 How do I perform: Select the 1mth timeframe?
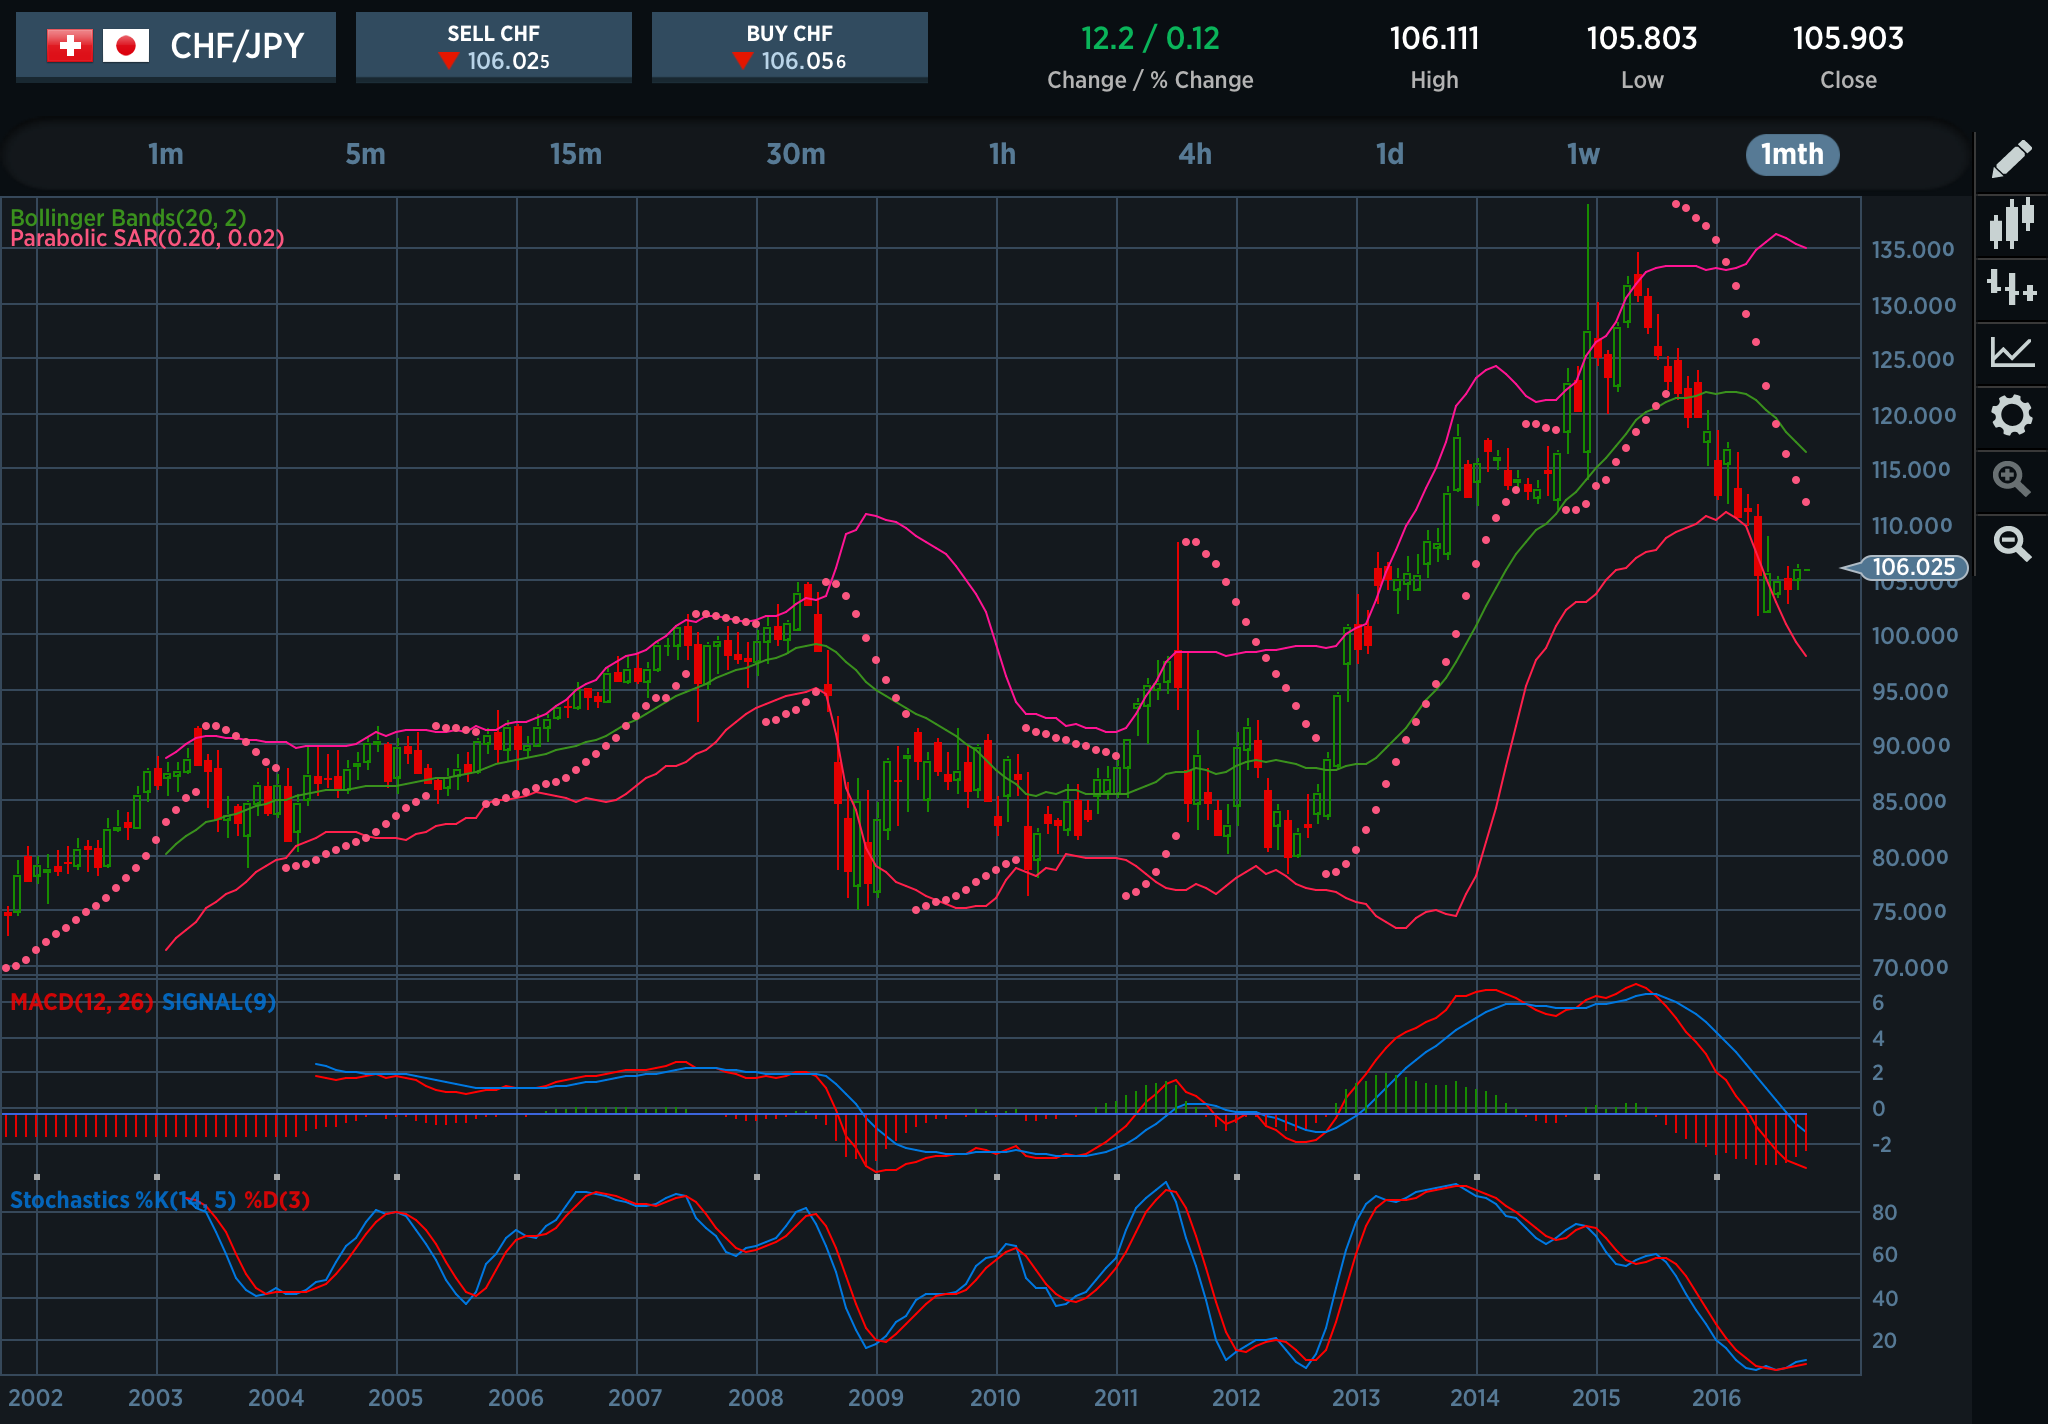click(x=1792, y=154)
